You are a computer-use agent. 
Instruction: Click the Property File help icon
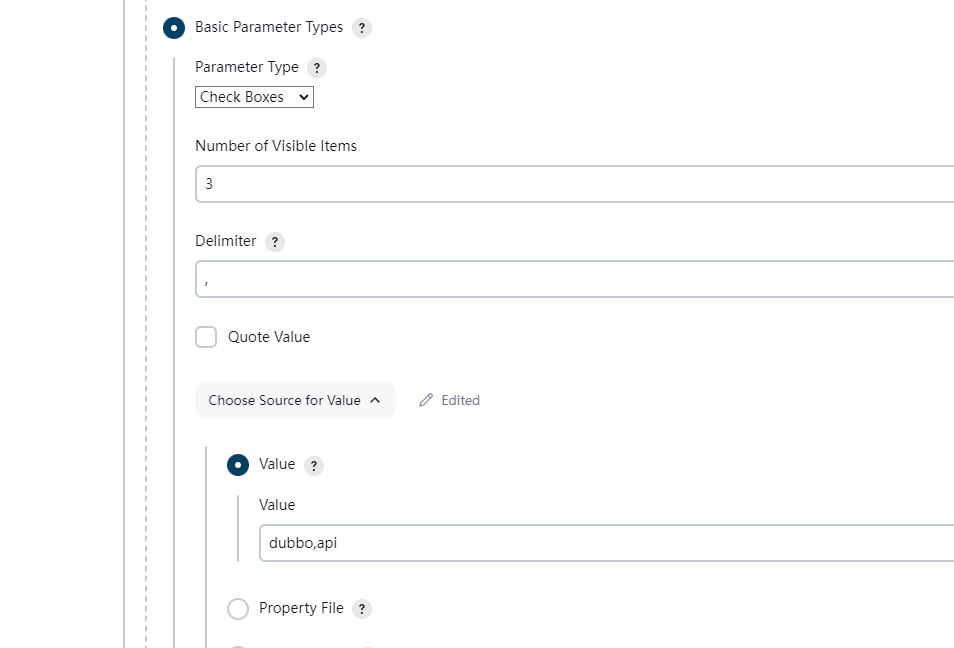pyautogui.click(x=361, y=609)
